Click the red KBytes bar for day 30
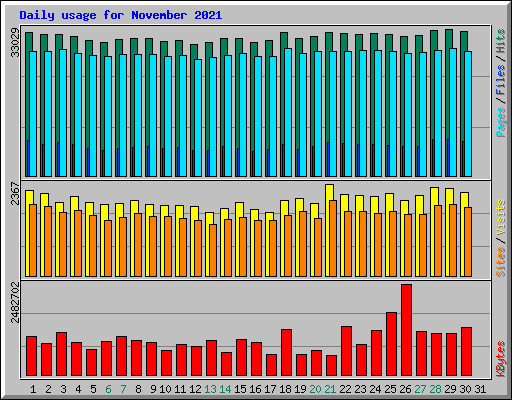Screen dimensions: 512x400 466,352
